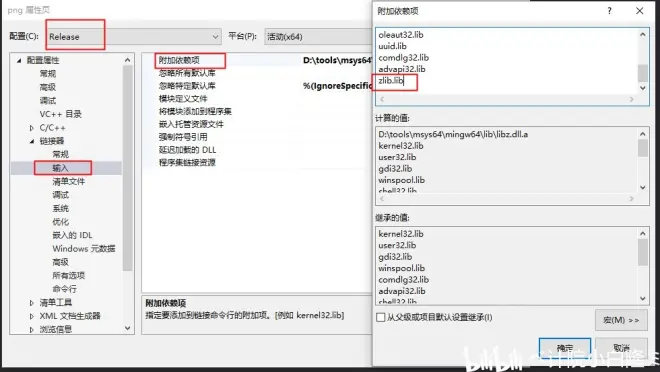Click winspool.lib in 计算的值 list
Viewport: 660px width, 372px height.
402,180
